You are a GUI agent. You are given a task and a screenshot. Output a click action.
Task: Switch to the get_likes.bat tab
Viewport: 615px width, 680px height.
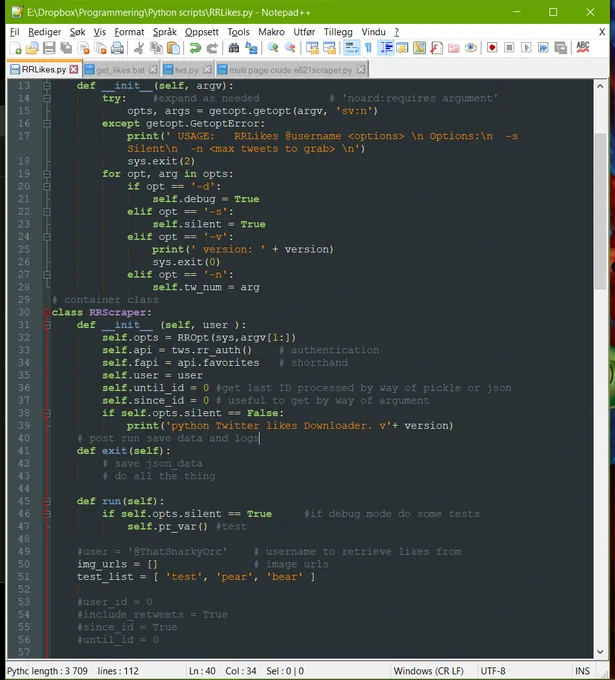point(120,70)
